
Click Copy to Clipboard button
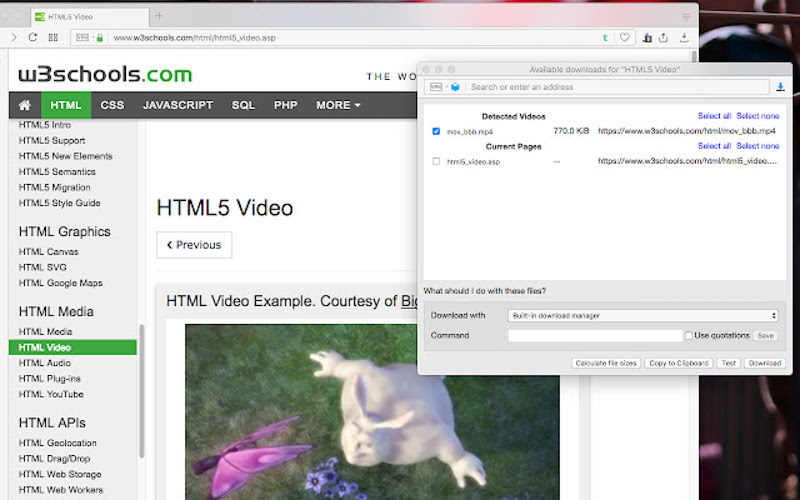[x=679, y=363]
